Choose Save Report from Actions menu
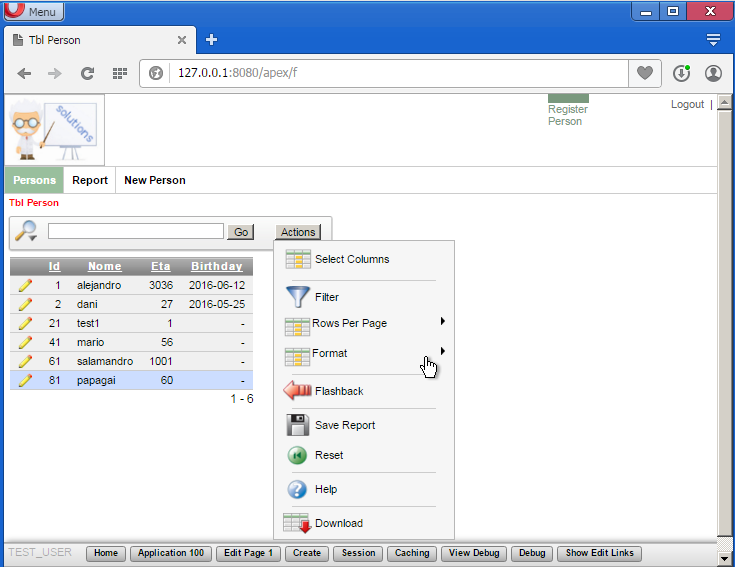Viewport: 735px width, 567px height. [x=345, y=425]
